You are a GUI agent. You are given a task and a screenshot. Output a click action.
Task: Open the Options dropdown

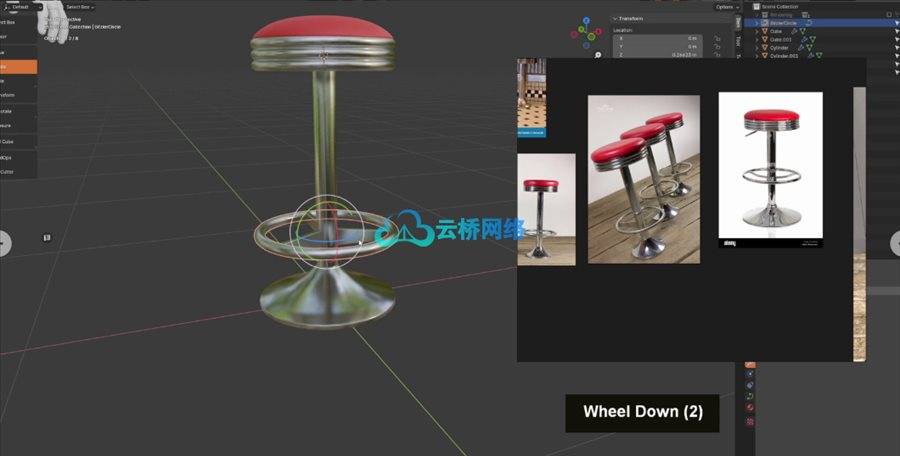click(727, 7)
